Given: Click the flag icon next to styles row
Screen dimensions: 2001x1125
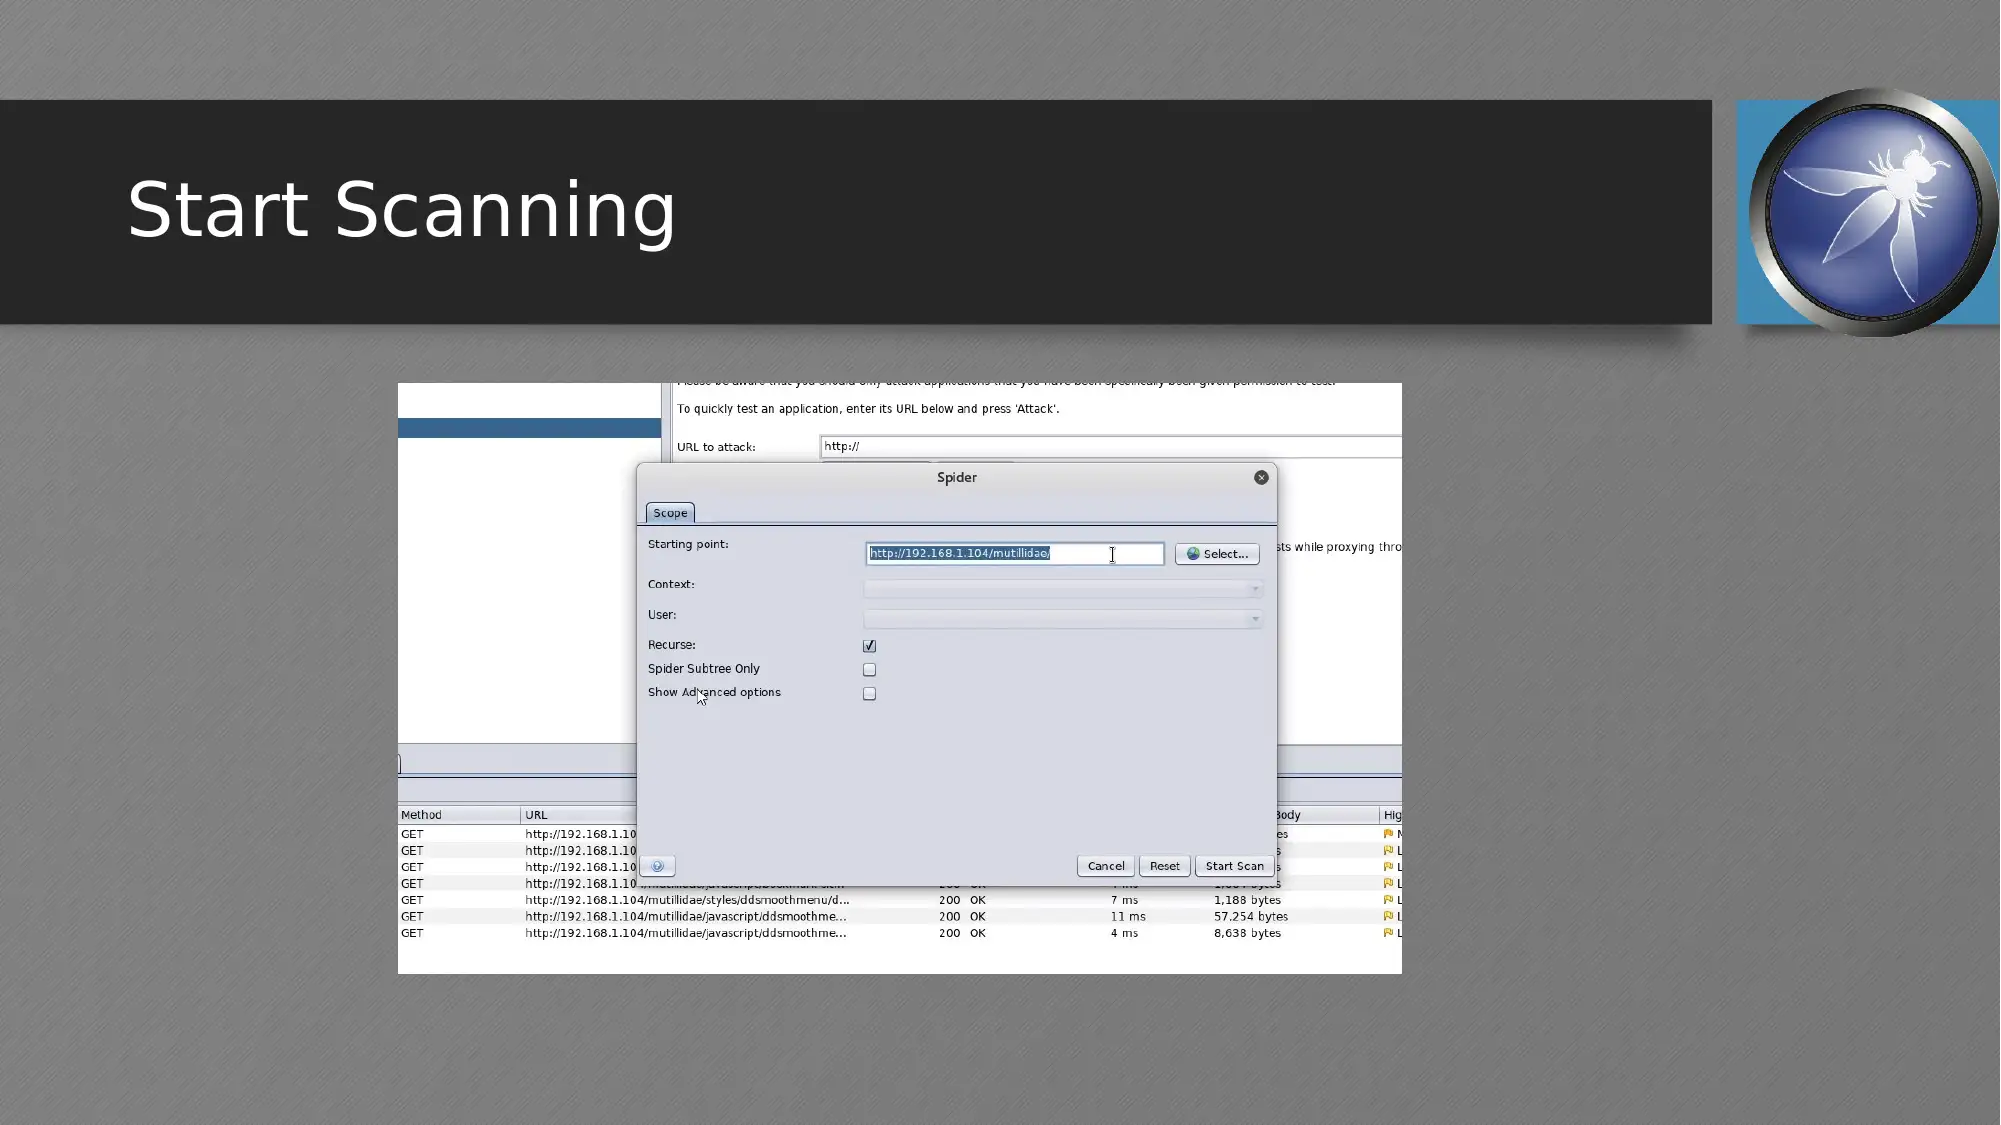Looking at the screenshot, I should [x=1387, y=900].
